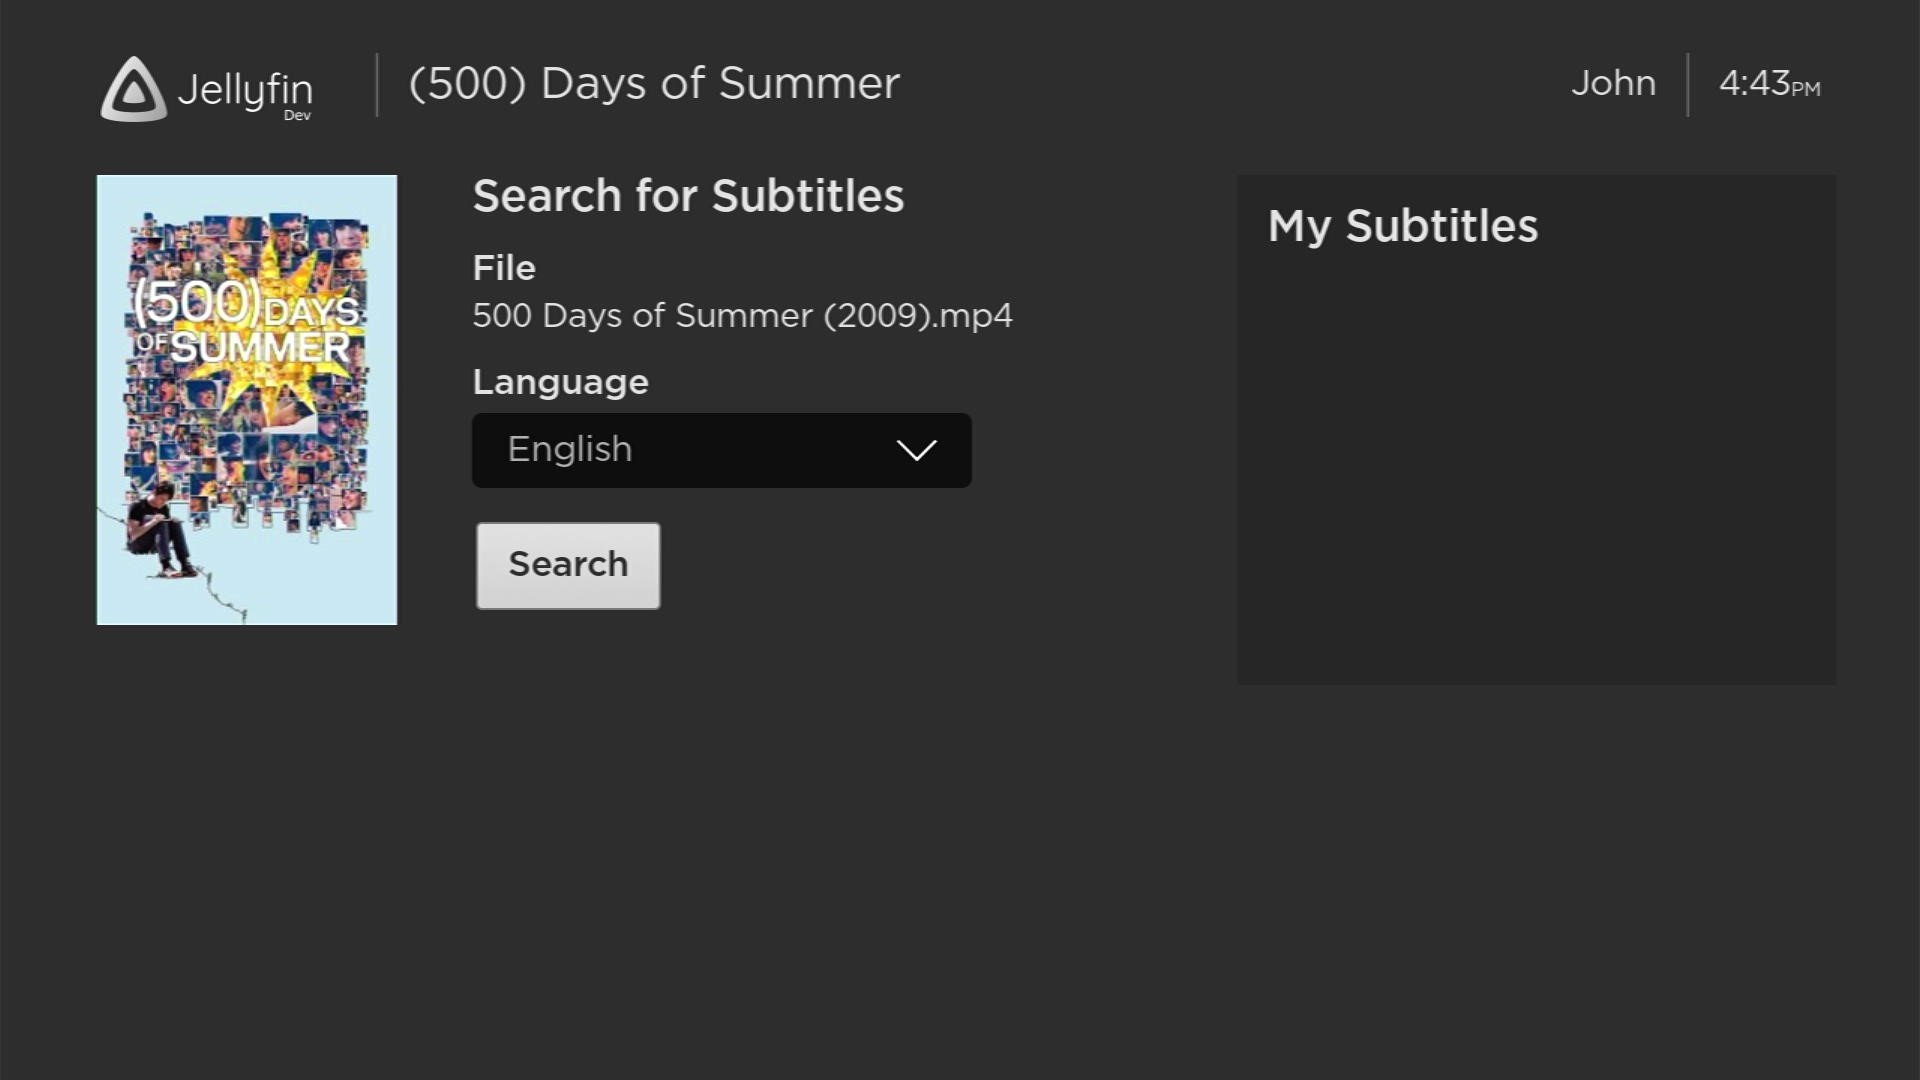Select the John user name
This screenshot has width=1920, height=1080.
1613,84
